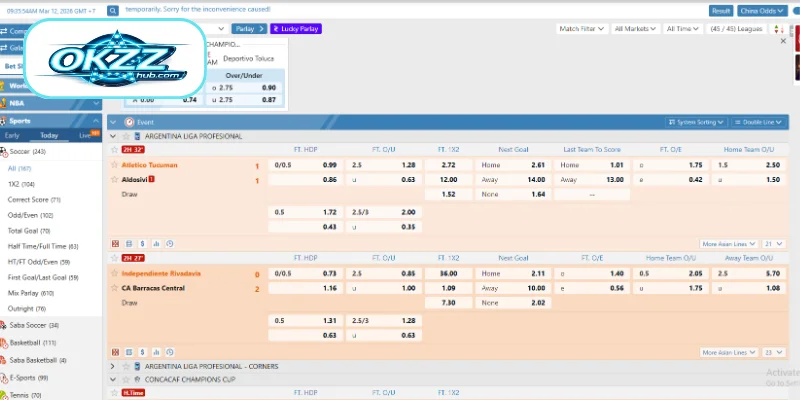Screen dimensions: 800x400
Task: Collapse the CONCACAF CHAMPIONS CUP league
Action: point(113,380)
